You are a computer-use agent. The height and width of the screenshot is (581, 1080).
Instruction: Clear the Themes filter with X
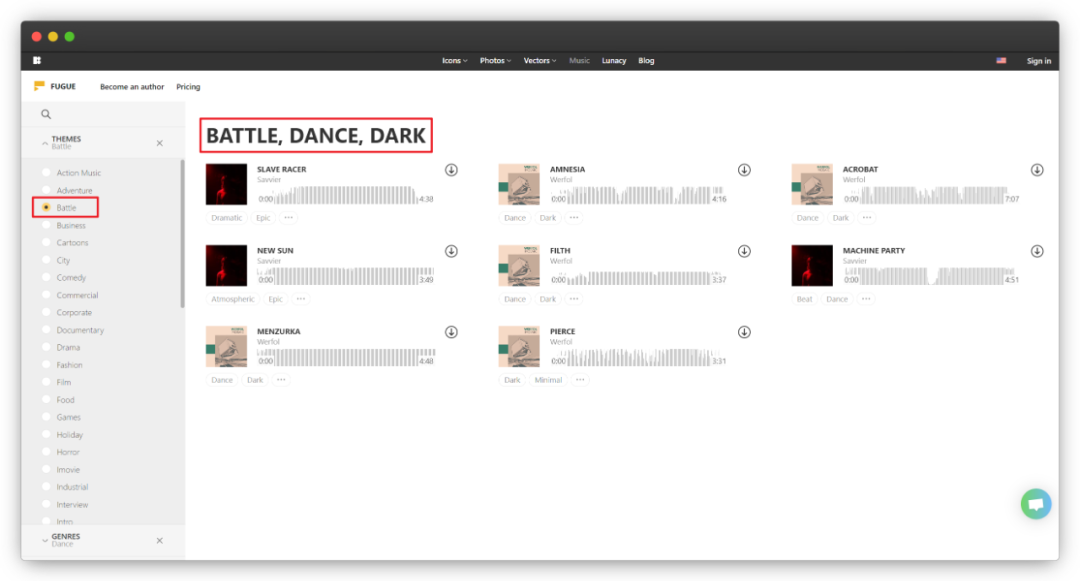159,143
